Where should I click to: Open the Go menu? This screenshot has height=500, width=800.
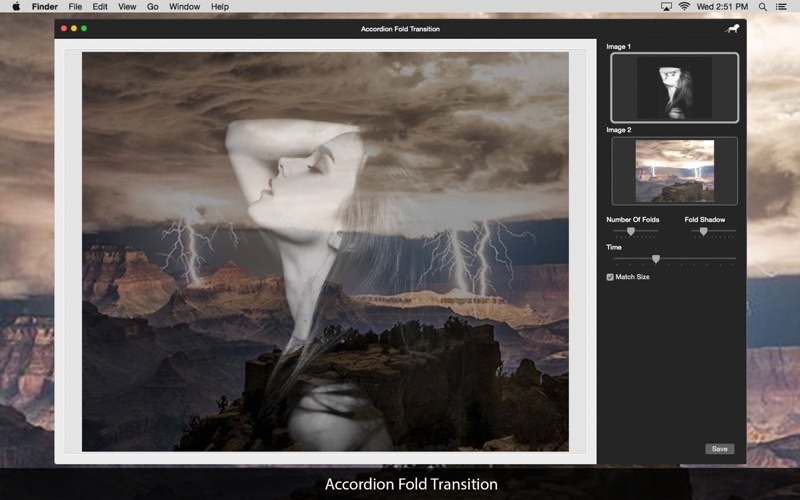click(153, 7)
